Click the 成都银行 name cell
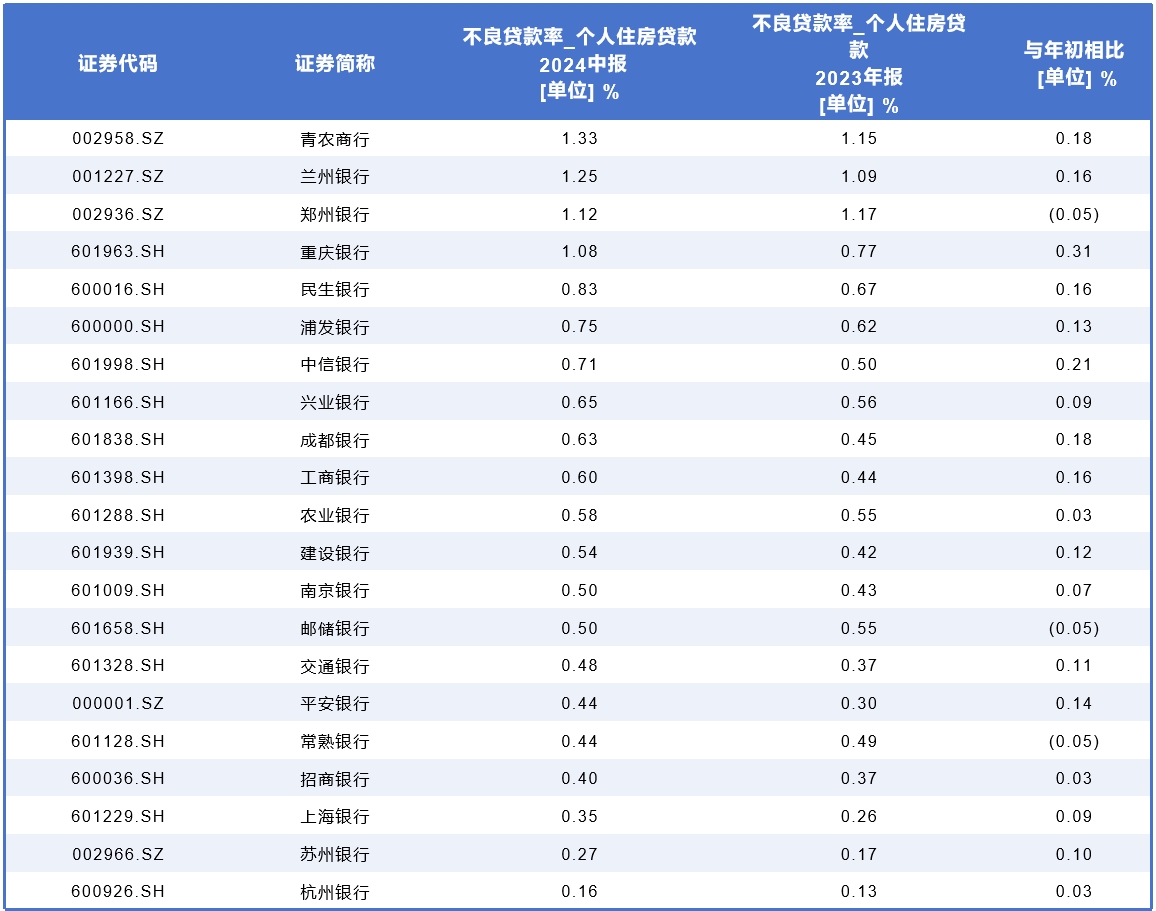 point(335,440)
